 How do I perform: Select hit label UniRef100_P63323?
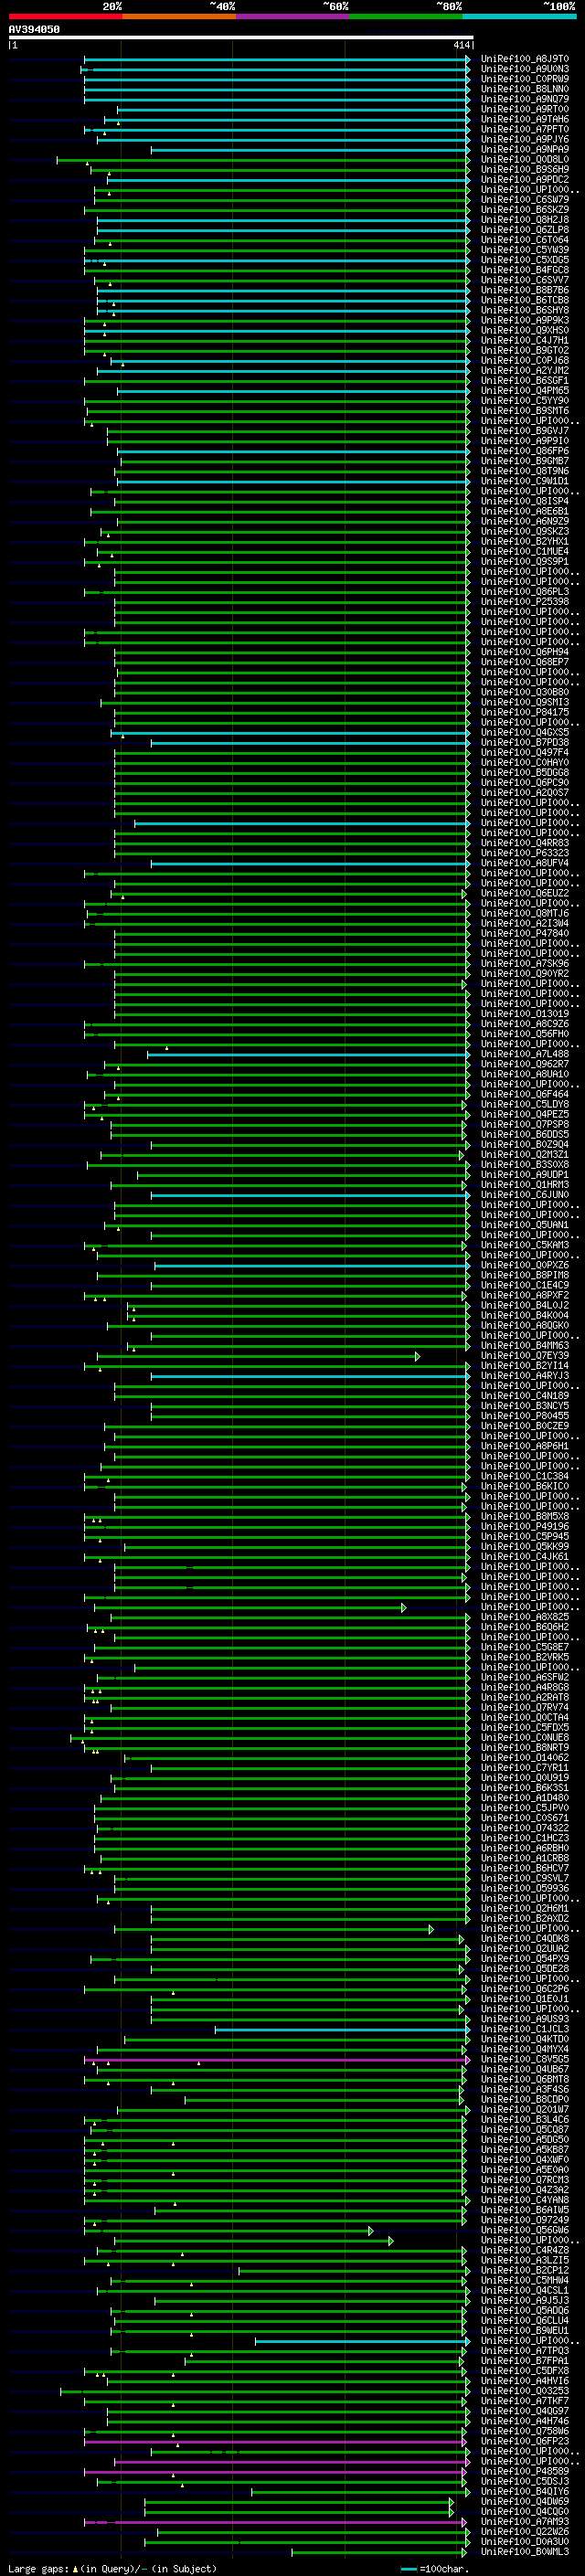pos(525,853)
